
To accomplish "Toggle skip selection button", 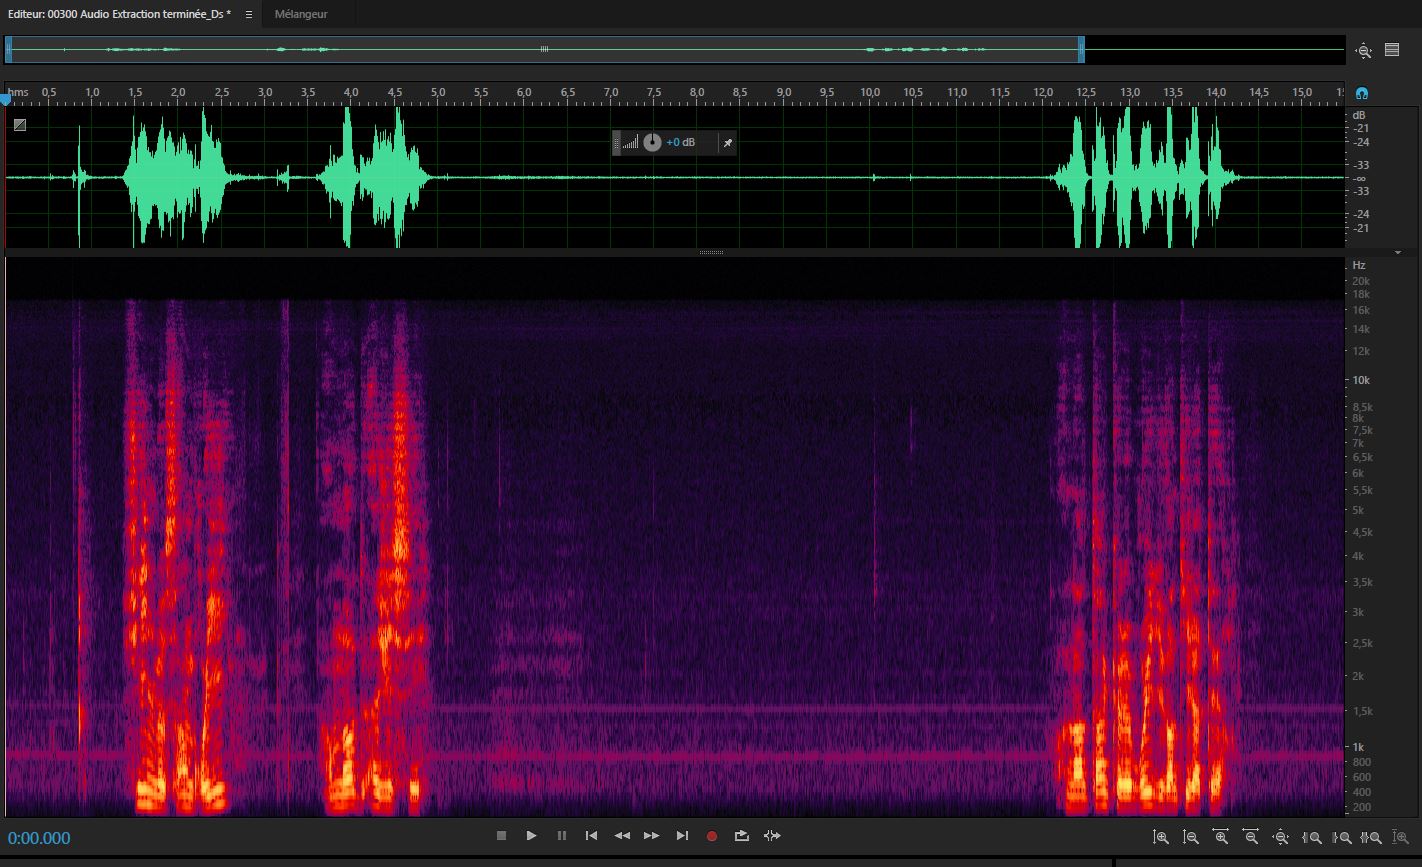I will tap(772, 836).
